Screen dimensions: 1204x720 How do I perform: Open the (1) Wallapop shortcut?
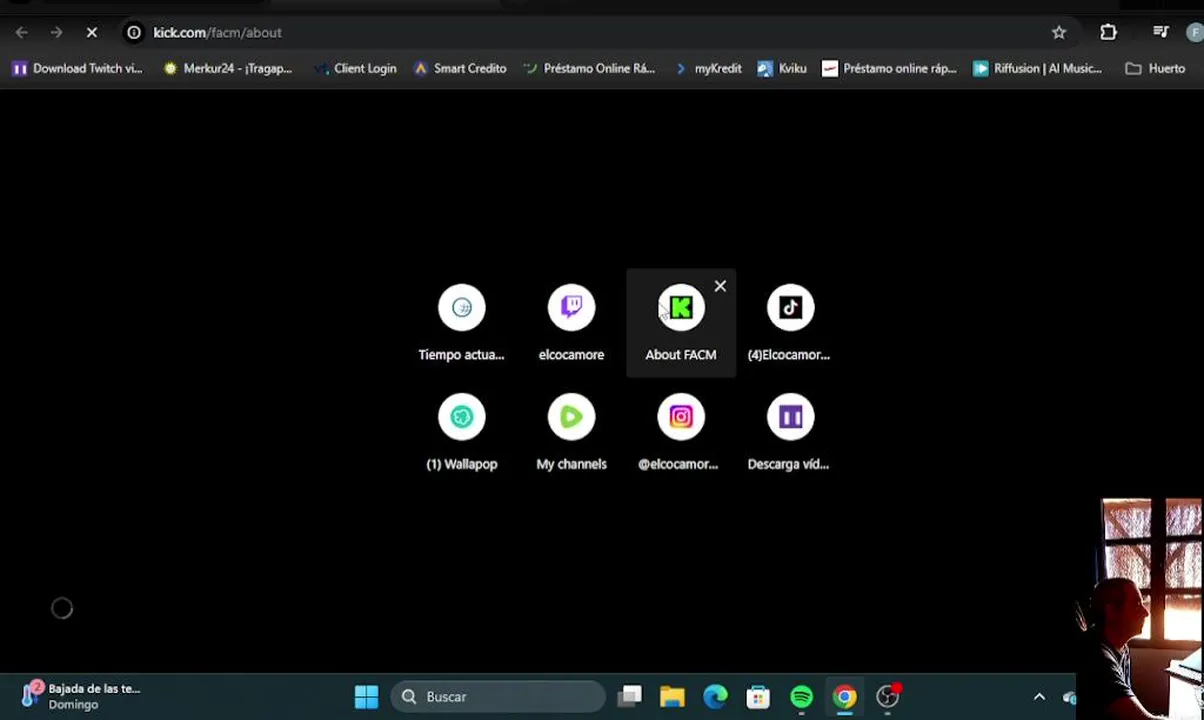[461, 433]
